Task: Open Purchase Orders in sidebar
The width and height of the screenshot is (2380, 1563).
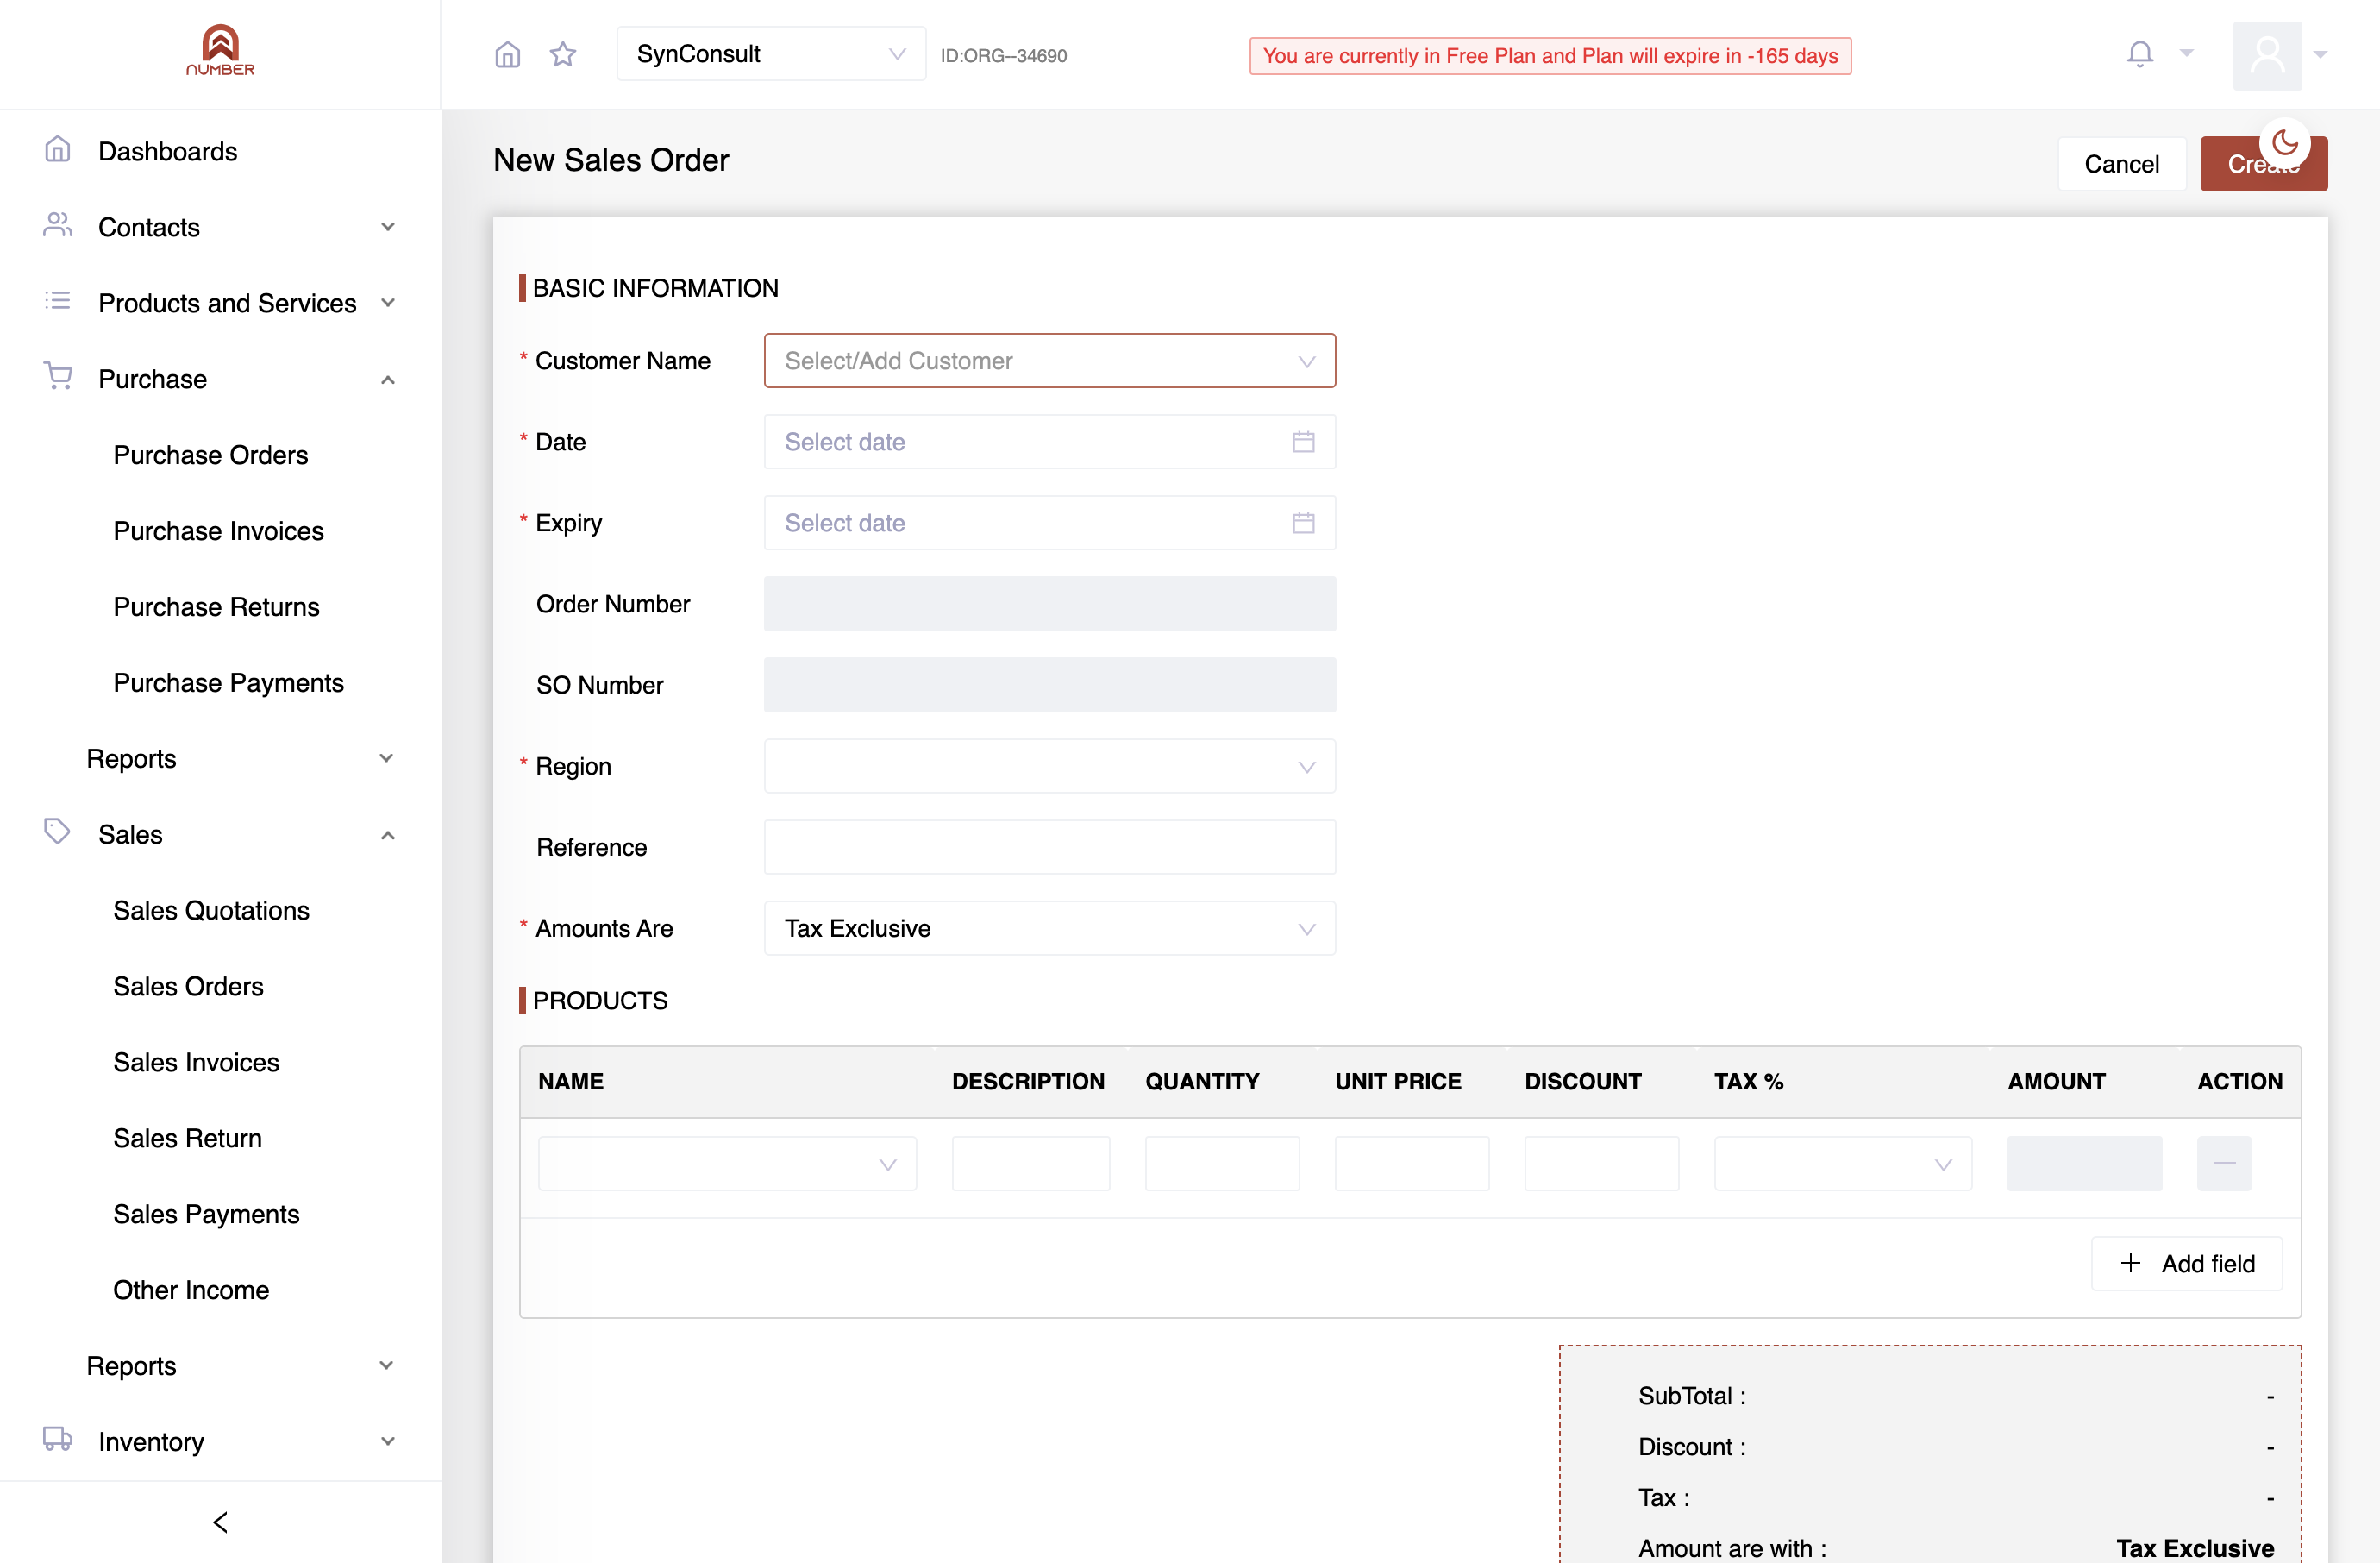Action: click(x=211, y=455)
